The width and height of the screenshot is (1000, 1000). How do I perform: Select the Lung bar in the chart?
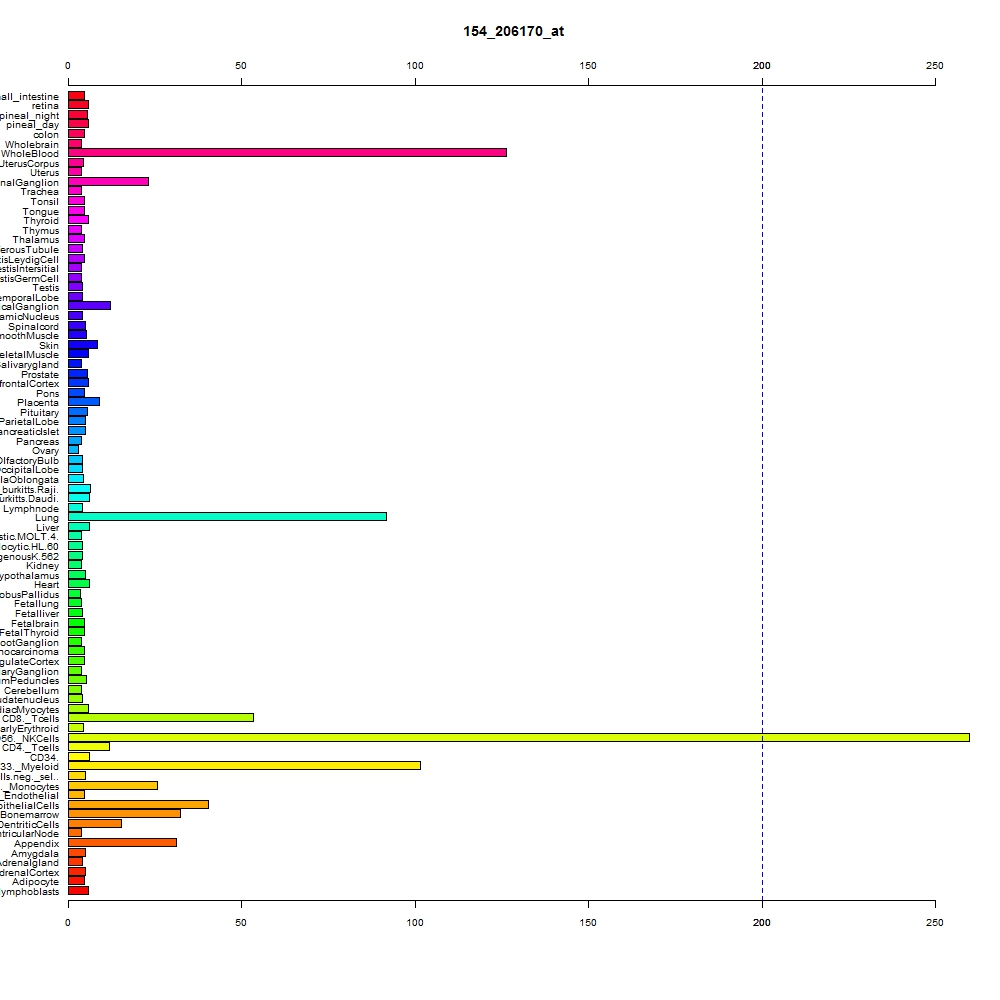tap(228, 517)
